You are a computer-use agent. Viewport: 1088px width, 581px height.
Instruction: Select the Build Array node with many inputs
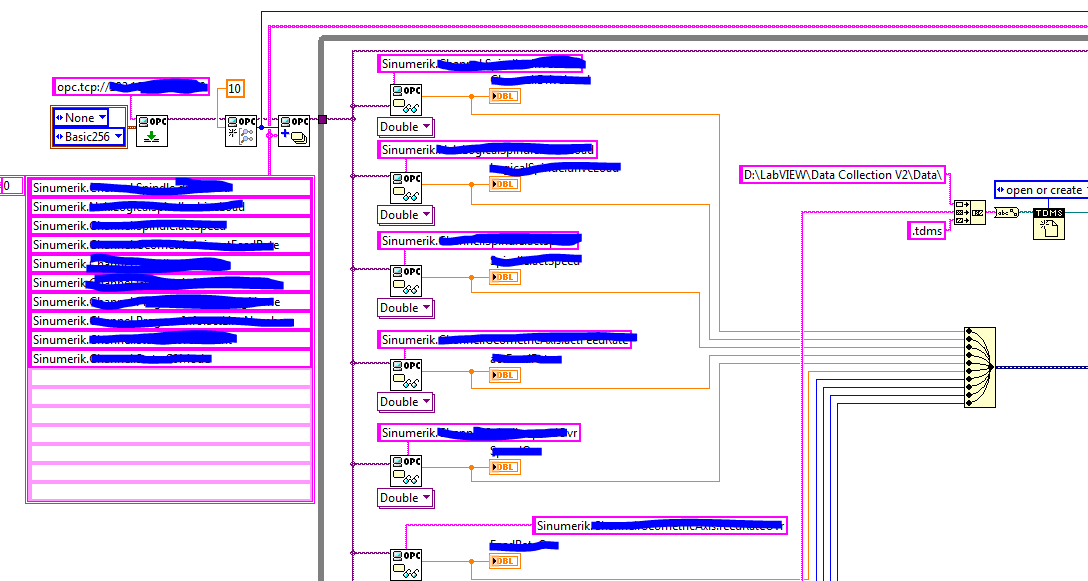(x=980, y=367)
